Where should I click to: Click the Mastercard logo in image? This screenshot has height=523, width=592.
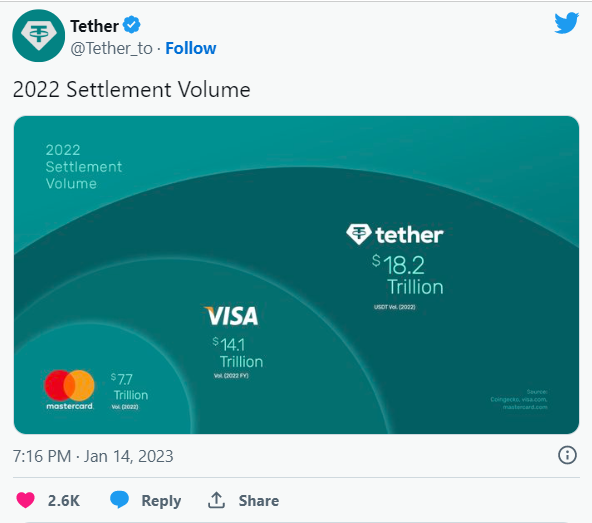(69, 390)
